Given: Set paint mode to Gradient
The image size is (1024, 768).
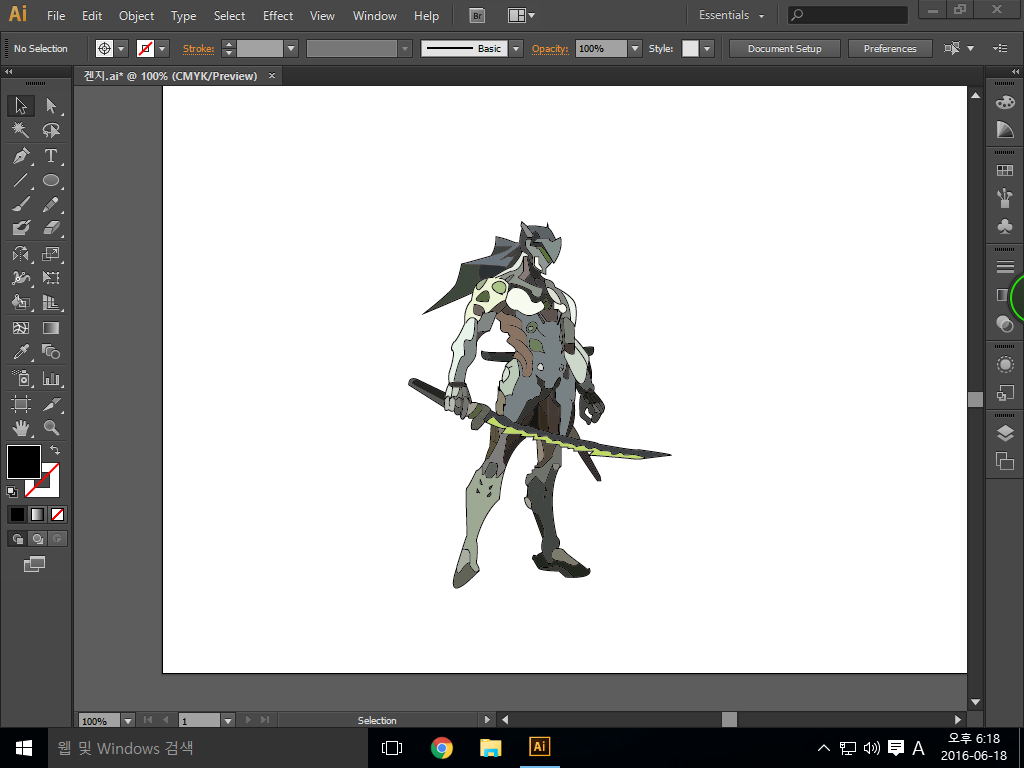Looking at the screenshot, I should tap(37, 515).
